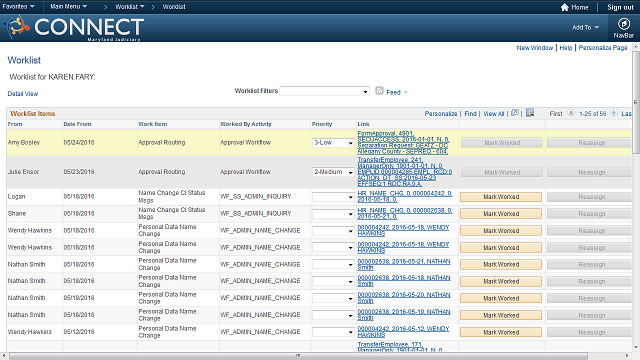Image resolution: width=640 pixels, height=360 pixels.
Task: Click Sign out
Action: pos(620,7)
